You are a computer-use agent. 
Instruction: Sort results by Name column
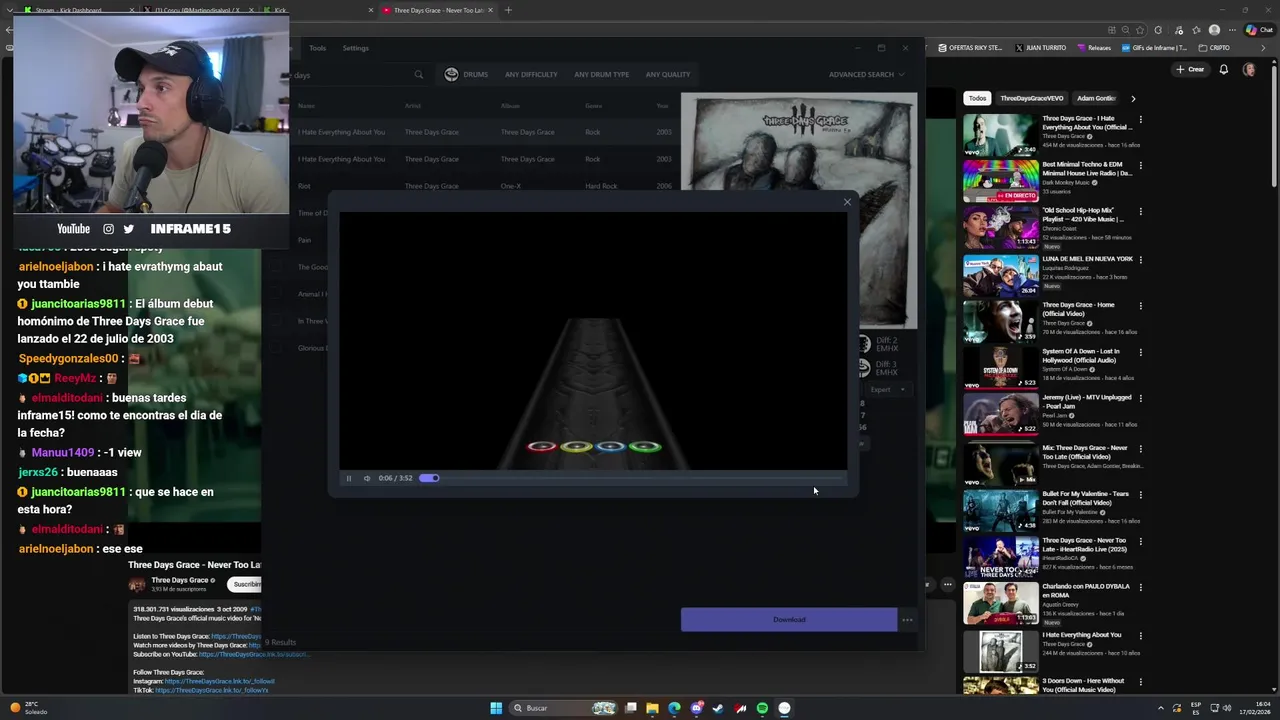[x=306, y=105]
